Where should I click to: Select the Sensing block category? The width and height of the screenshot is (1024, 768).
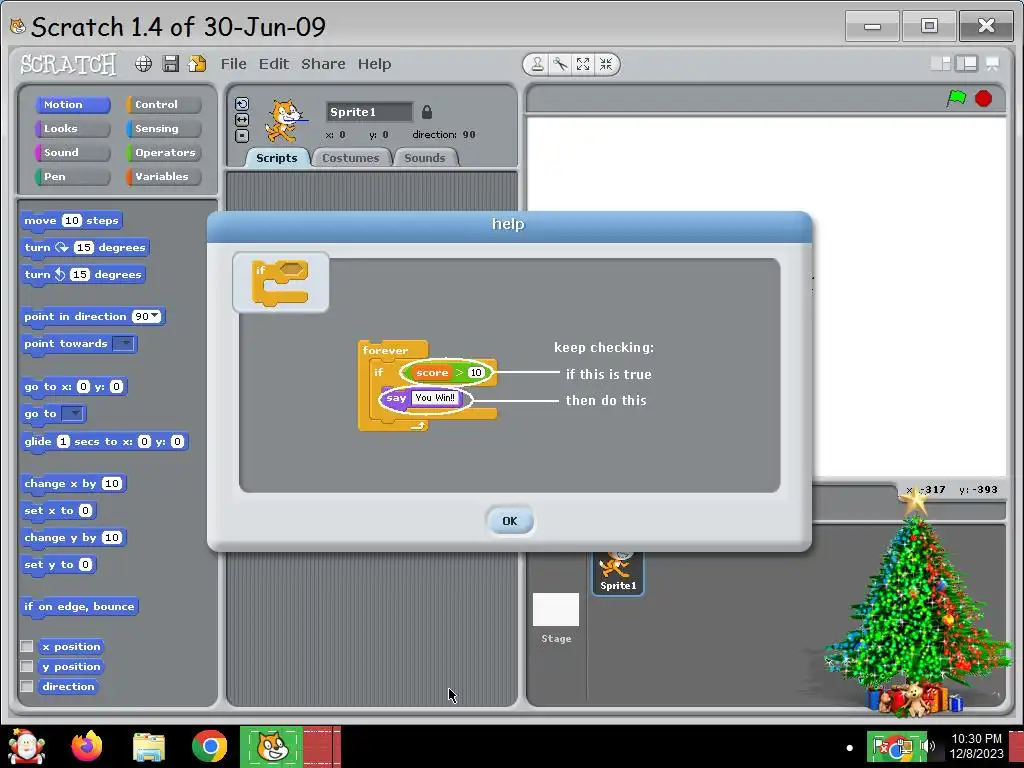click(x=164, y=129)
